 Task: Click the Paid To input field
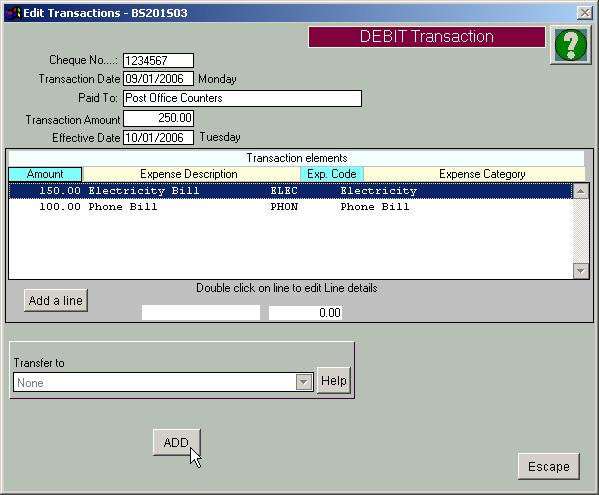point(243,98)
